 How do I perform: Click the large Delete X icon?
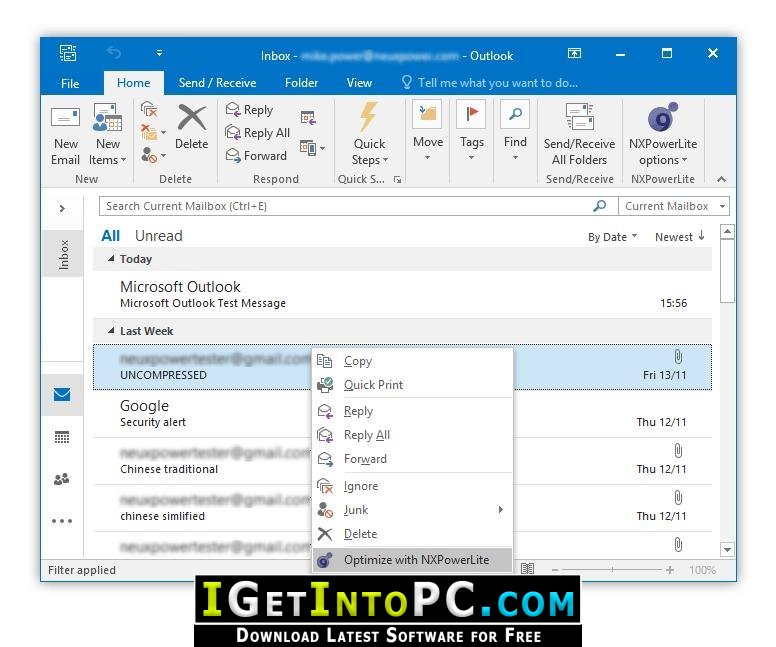point(192,118)
